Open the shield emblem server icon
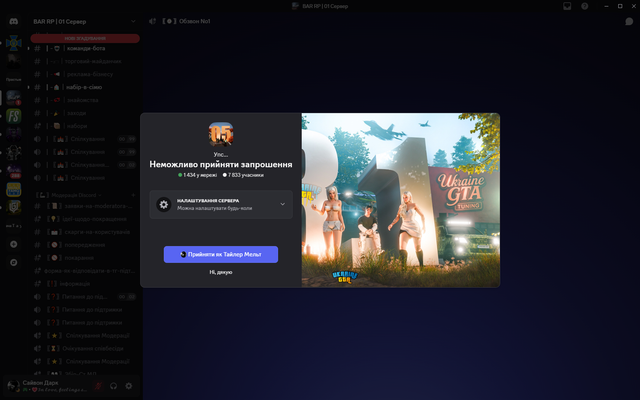The width and height of the screenshot is (640, 400). [13, 207]
